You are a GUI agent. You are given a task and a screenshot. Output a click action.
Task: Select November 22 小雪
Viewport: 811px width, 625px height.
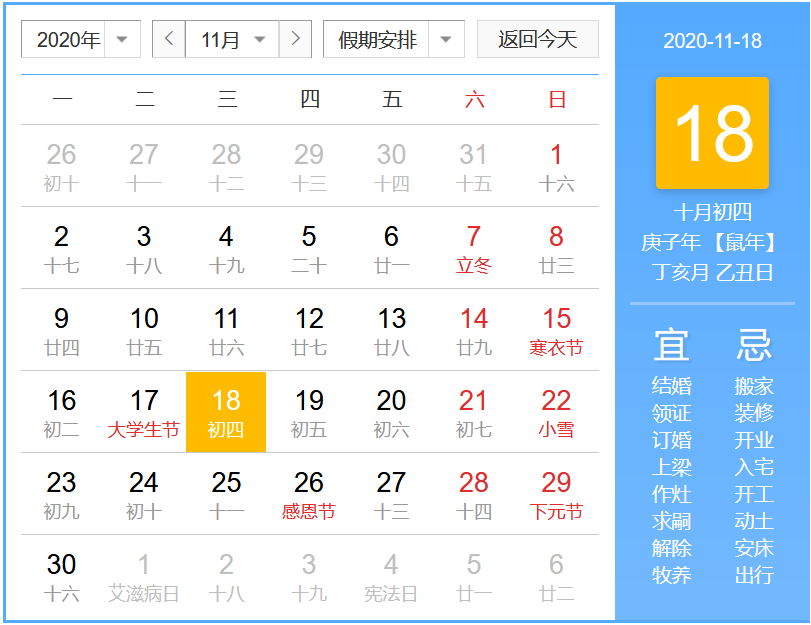556,412
